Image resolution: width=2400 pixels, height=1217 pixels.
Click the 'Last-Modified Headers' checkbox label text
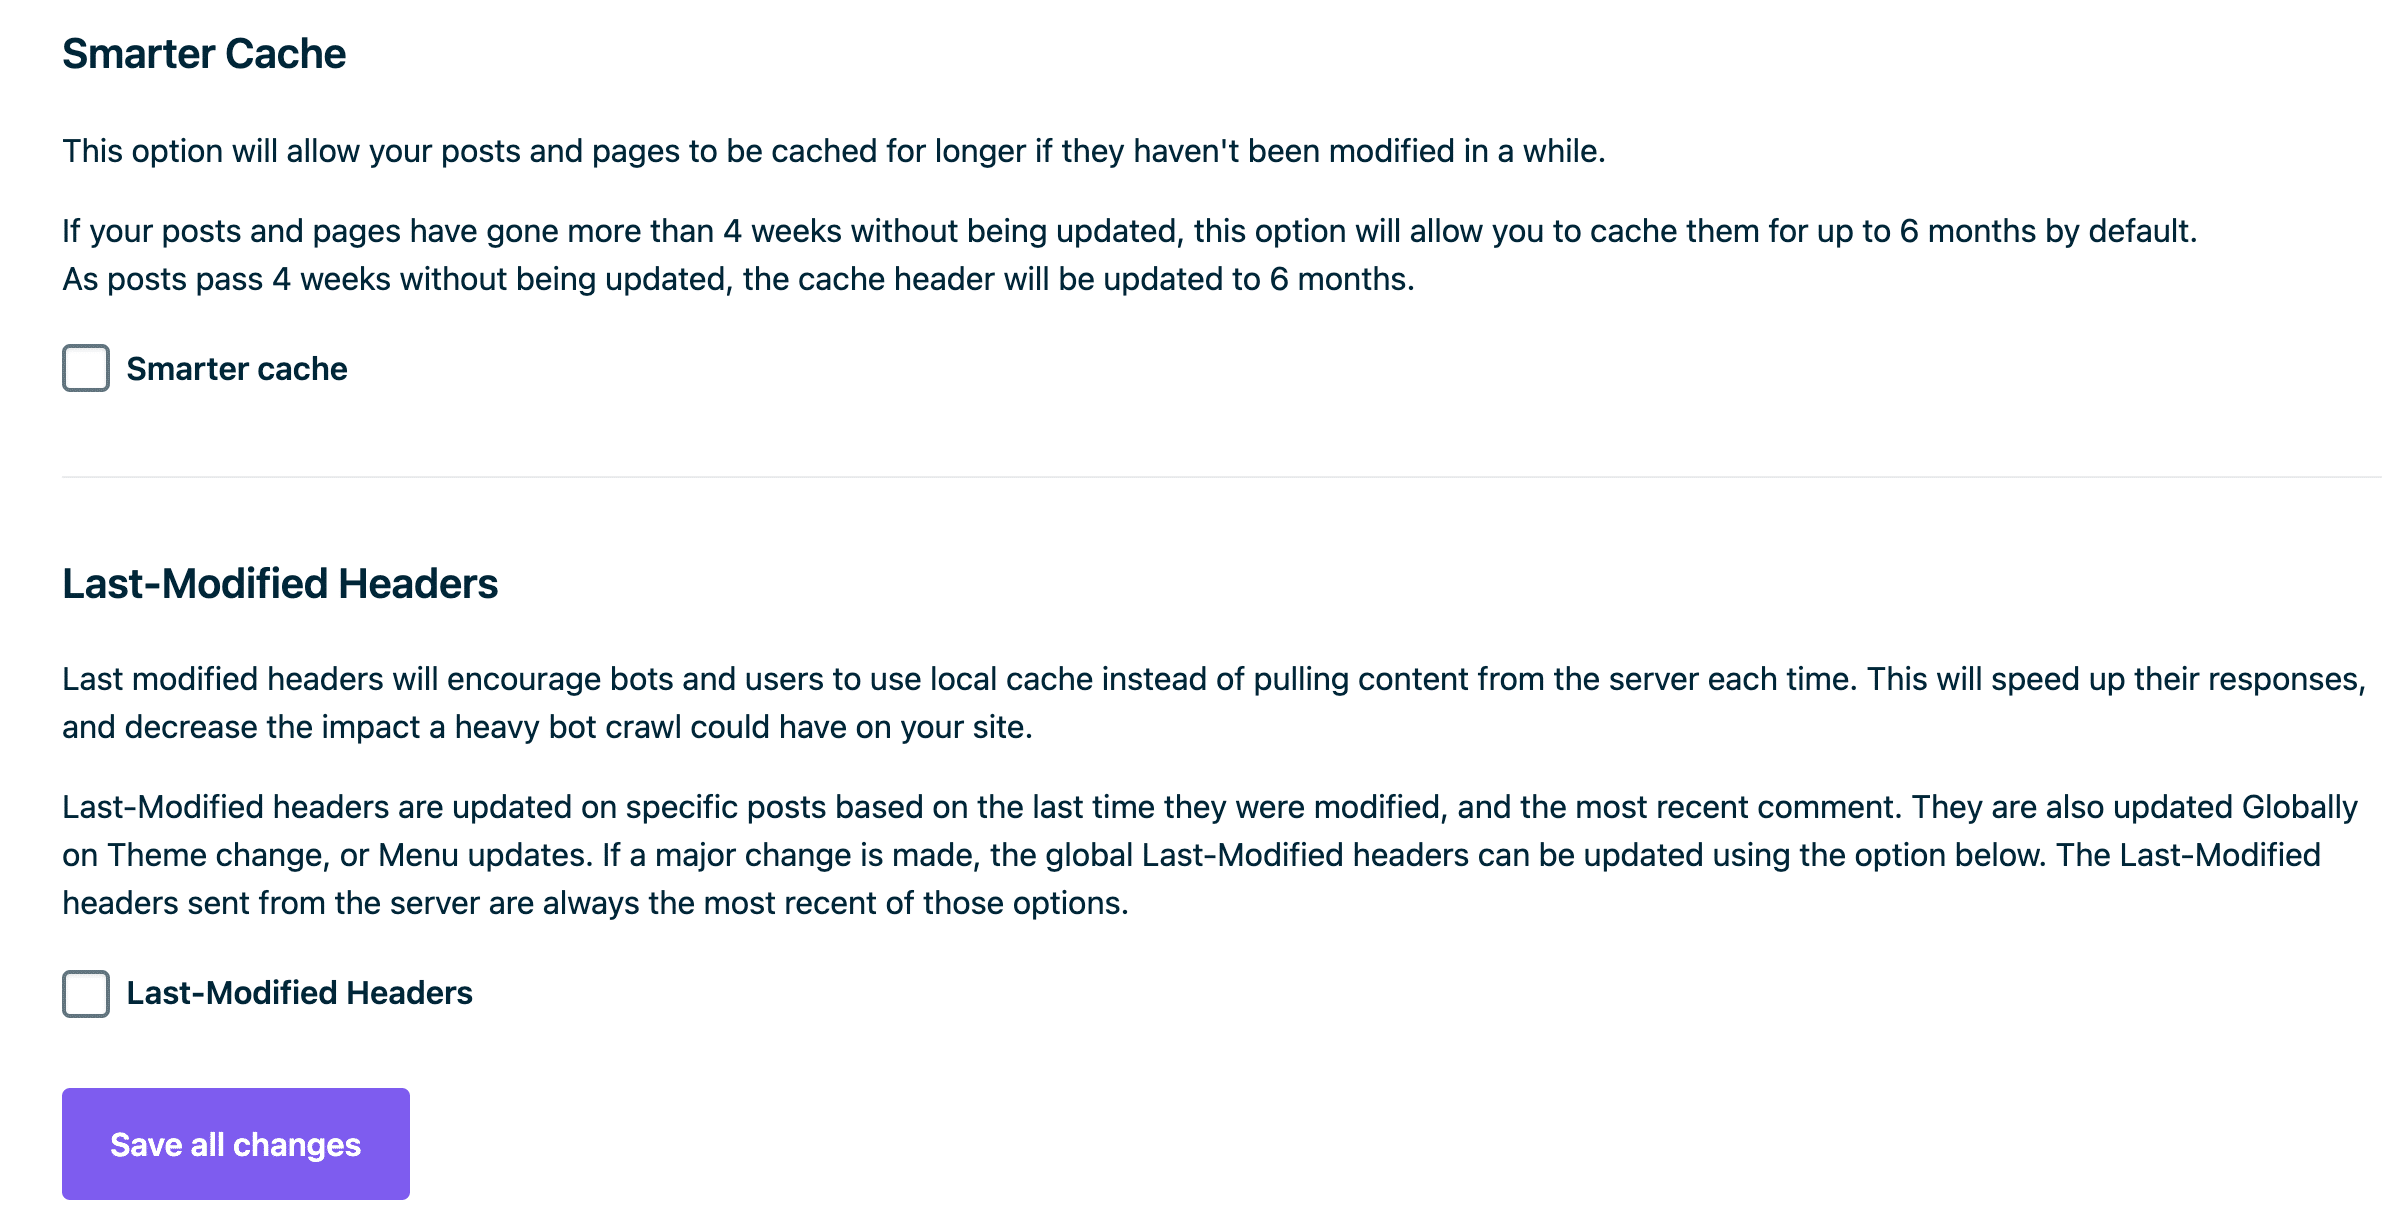click(x=299, y=993)
